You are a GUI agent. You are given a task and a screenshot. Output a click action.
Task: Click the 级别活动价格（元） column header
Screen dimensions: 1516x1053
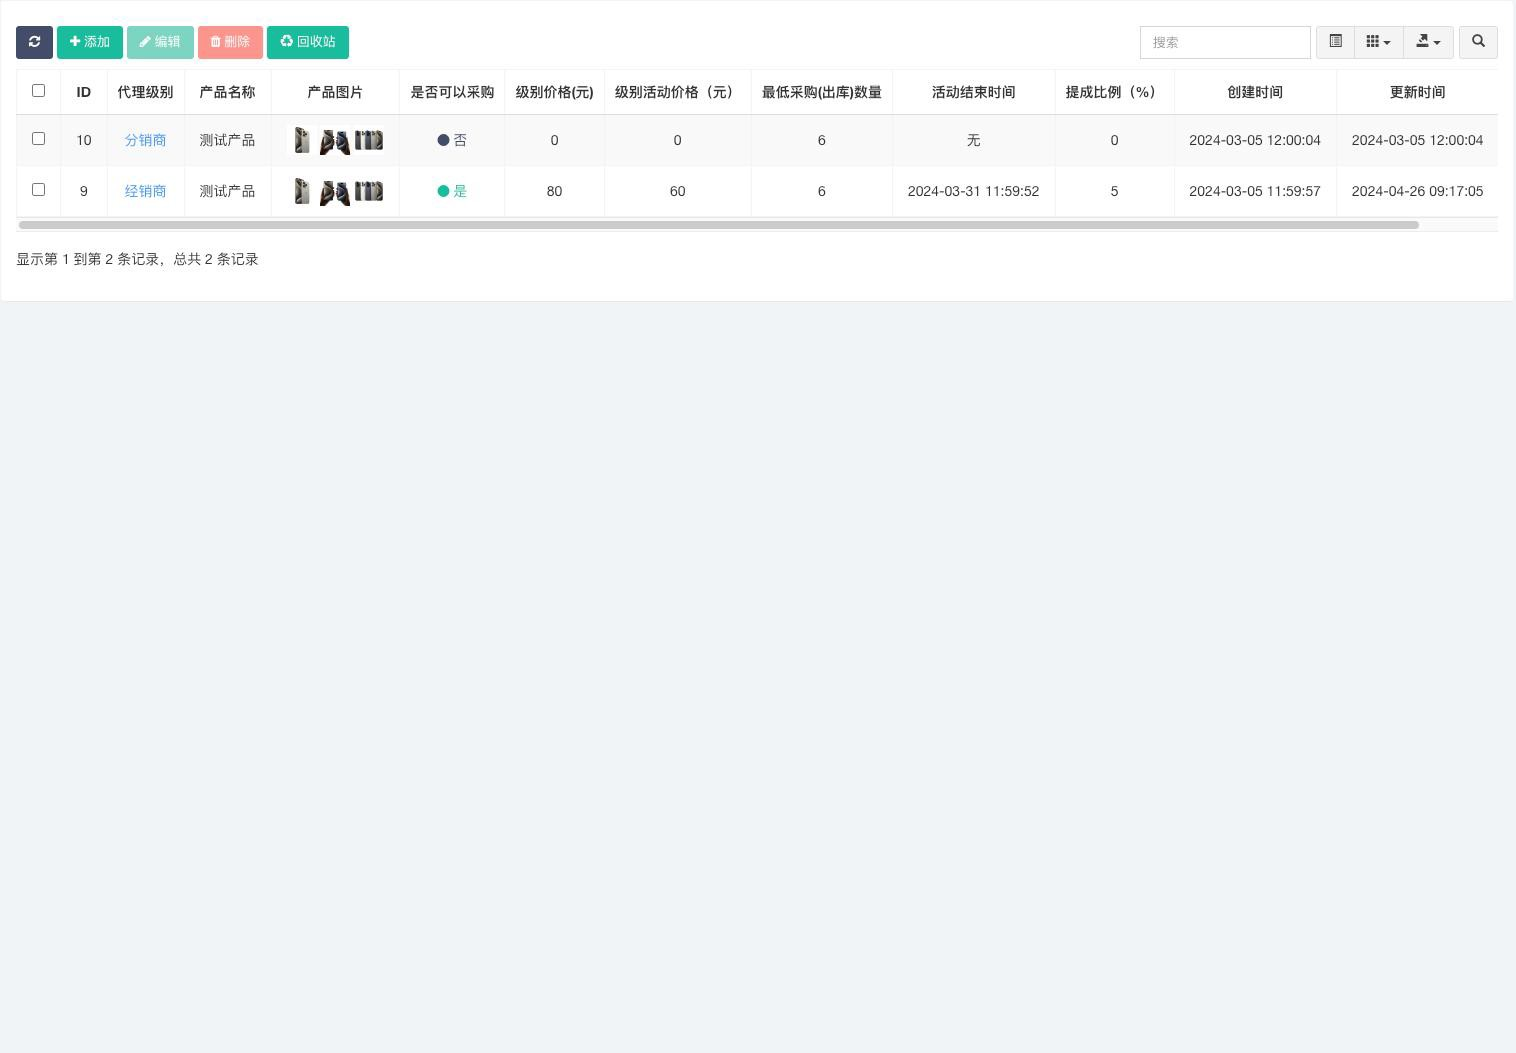tap(677, 92)
